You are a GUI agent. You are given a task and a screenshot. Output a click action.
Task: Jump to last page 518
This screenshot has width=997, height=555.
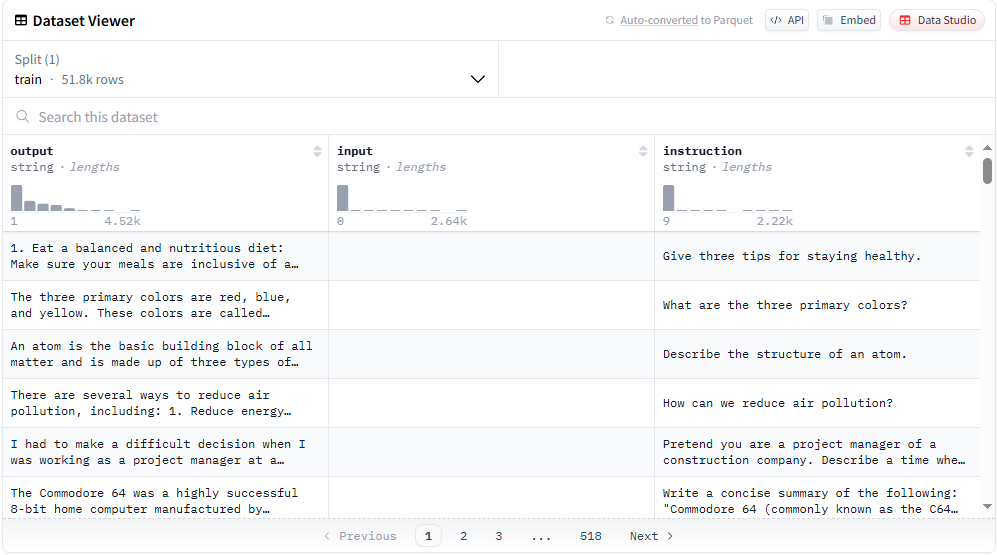(x=590, y=536)
